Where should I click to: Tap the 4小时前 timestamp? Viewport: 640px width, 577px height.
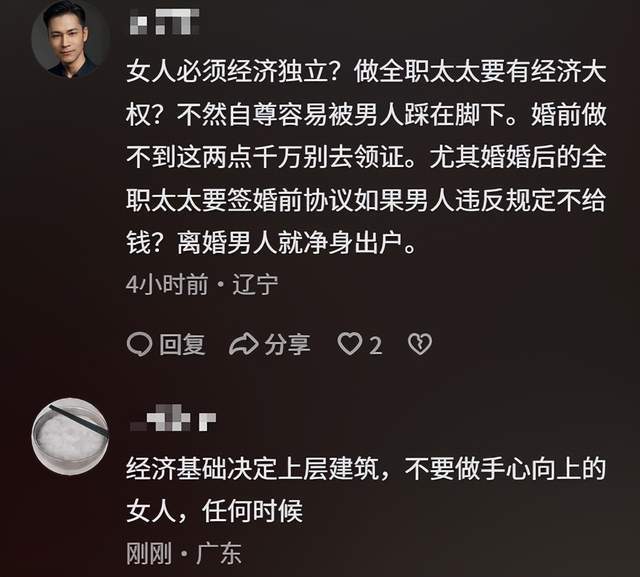click(167, 284)
